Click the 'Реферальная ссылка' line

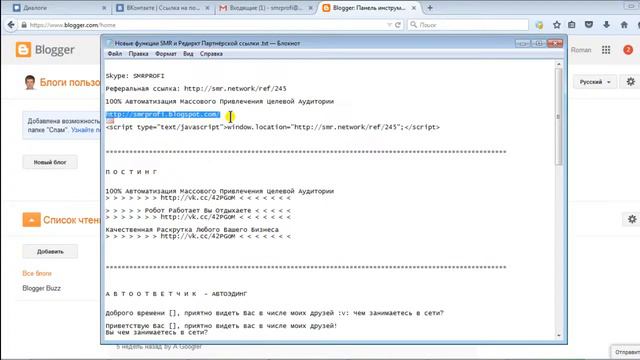(196, 89)
